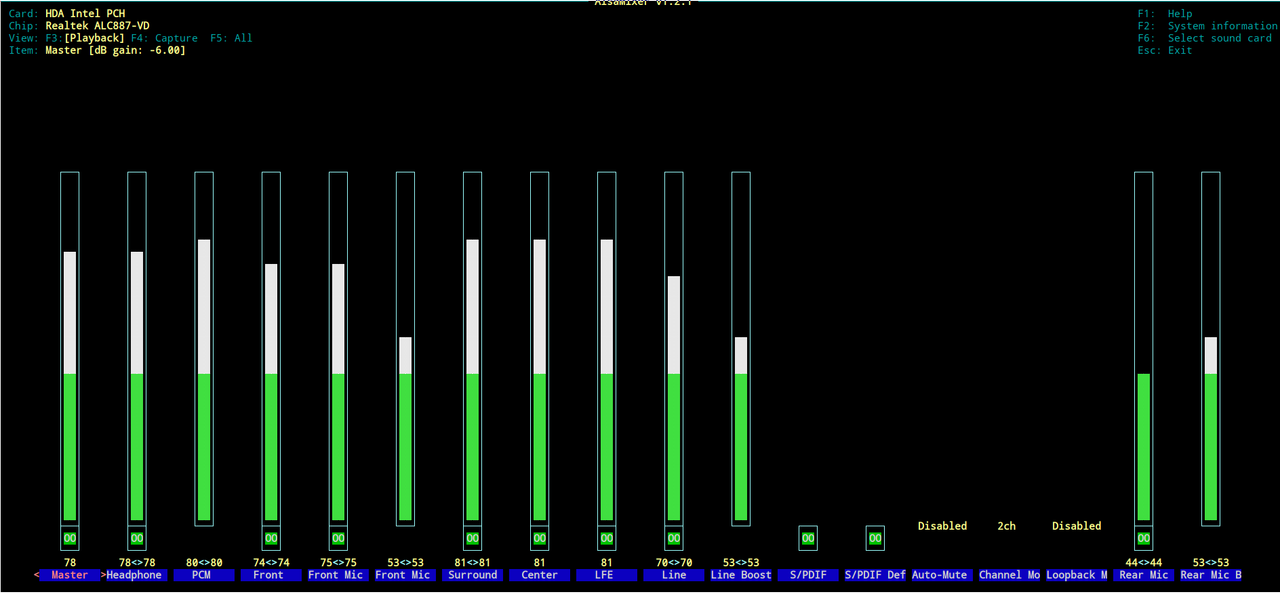This screenshot has height=593, width=1280.
Task: Toggle mute box of Front Mic 75<>75
Action: pos(338,538)
